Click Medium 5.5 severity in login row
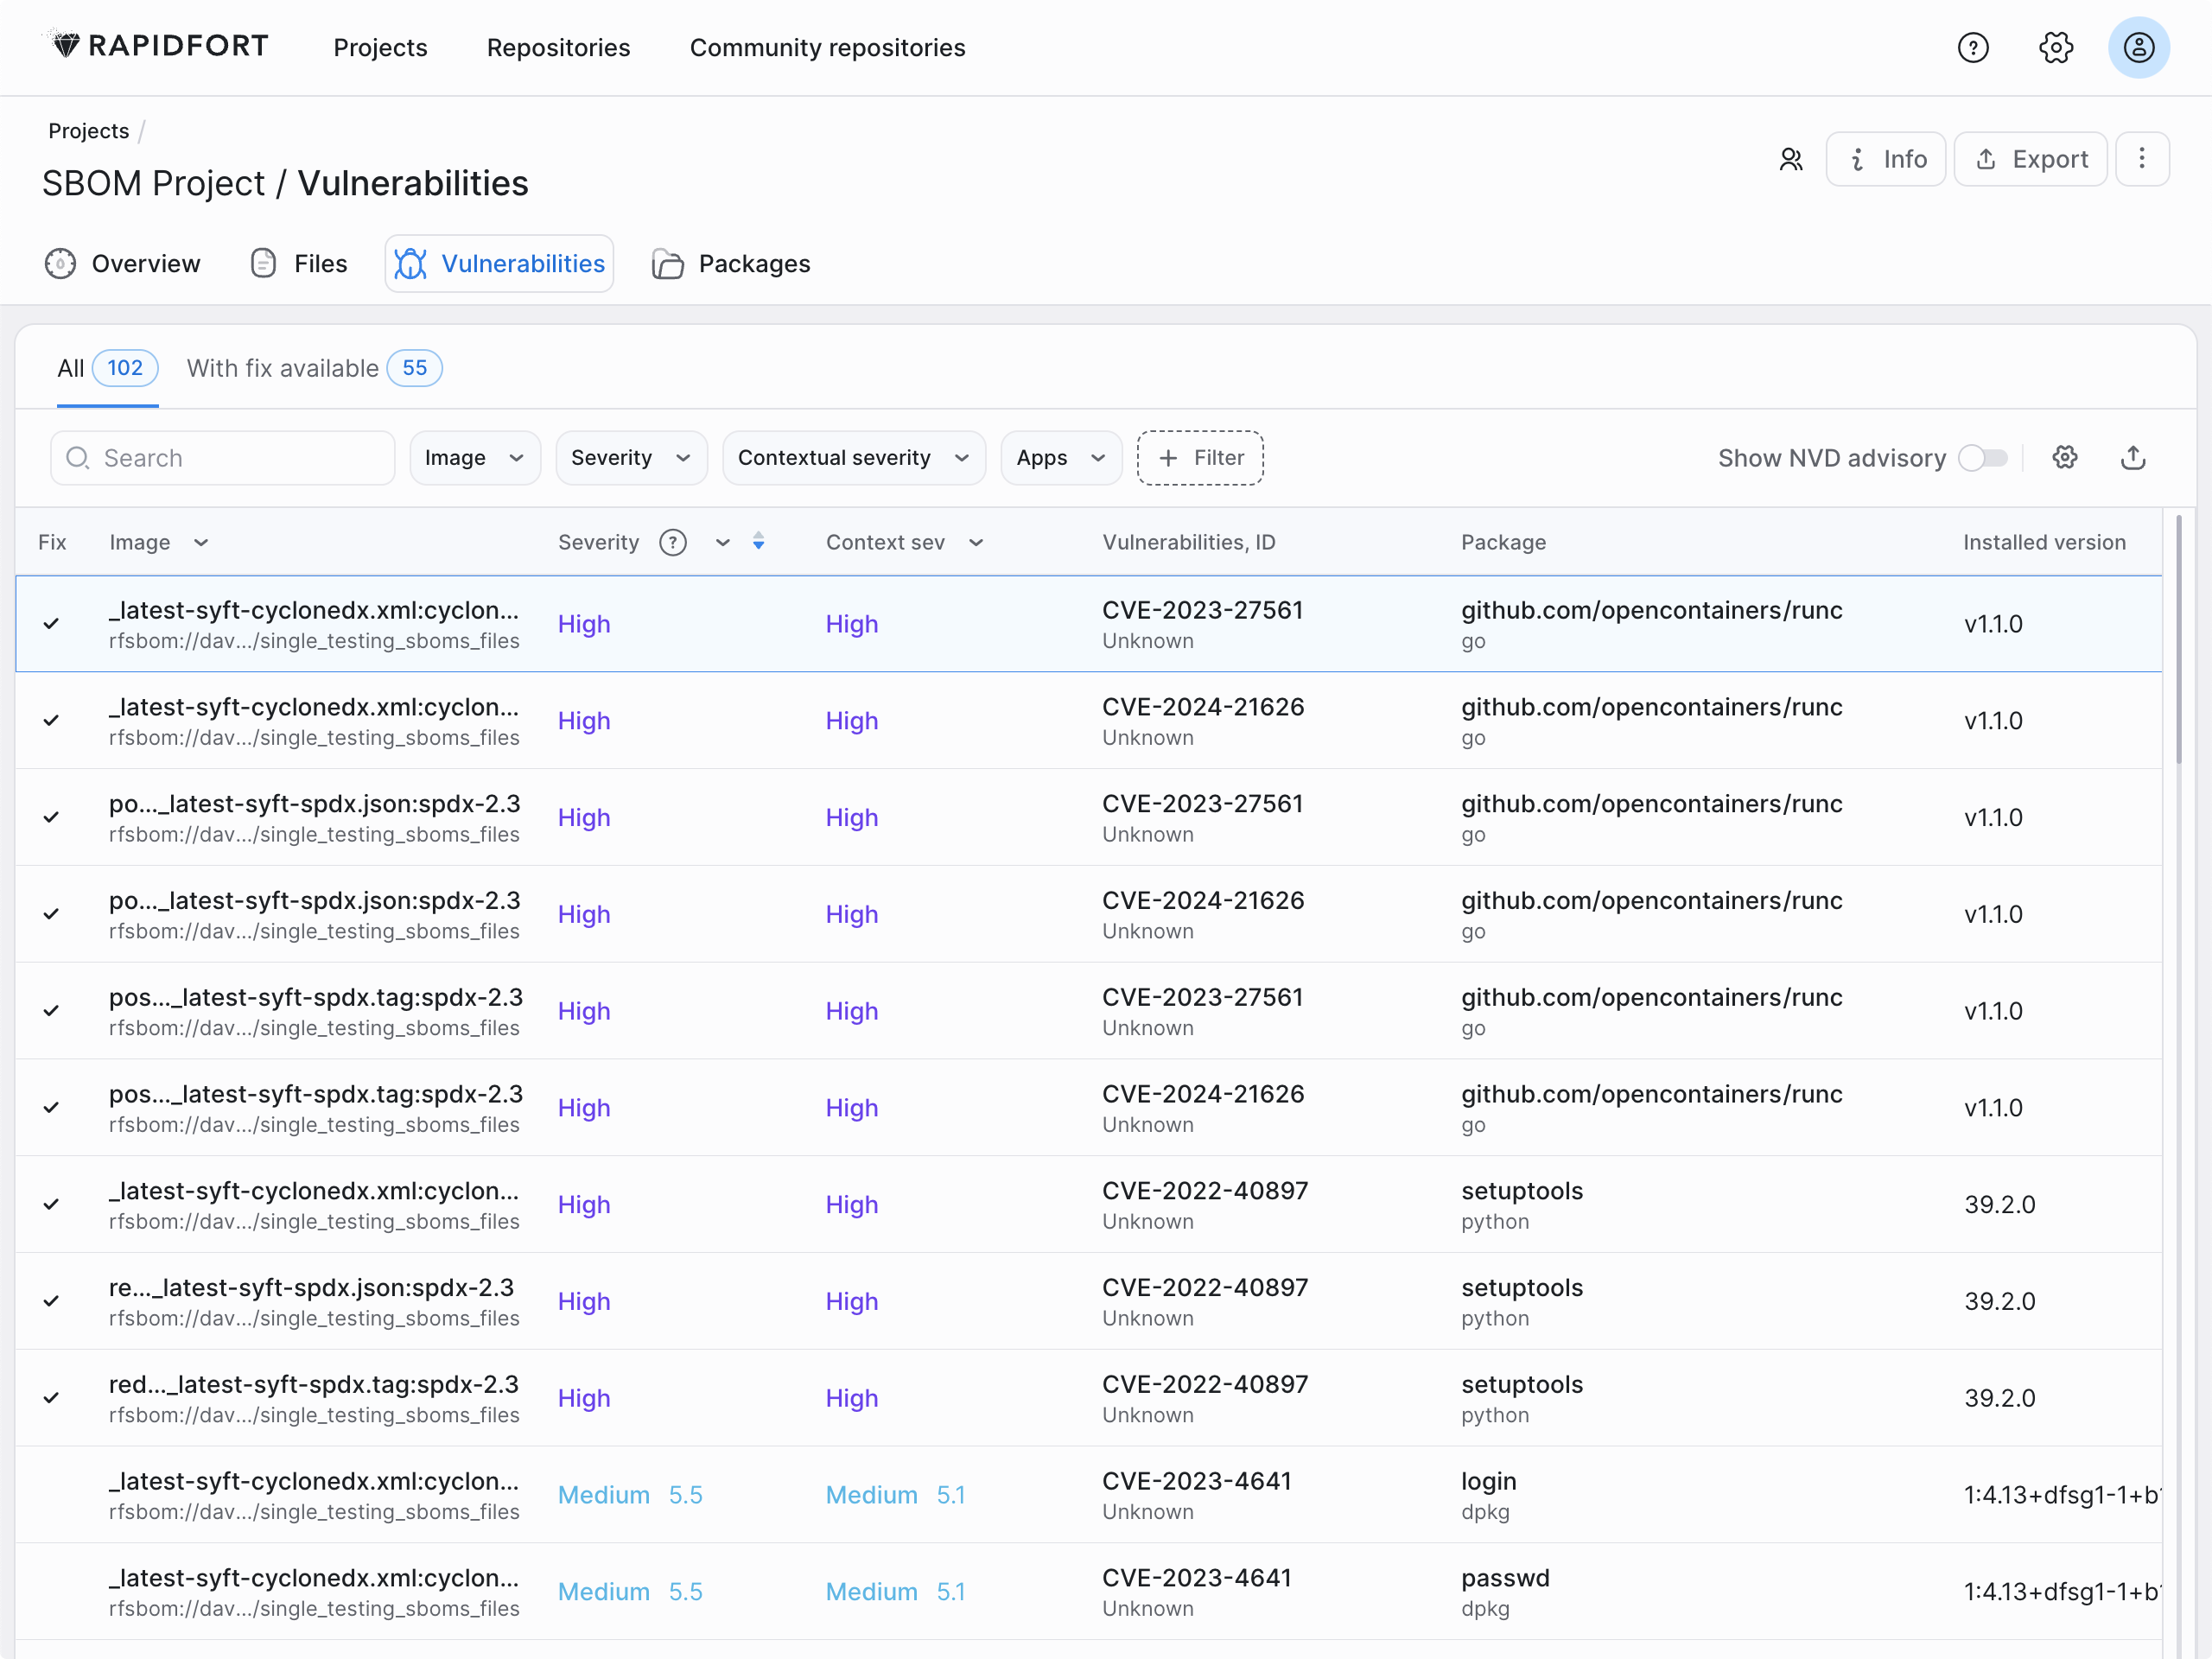Image resolution: width=2212 pixels, height=1659 pixels. click(x=630, y=1495)
